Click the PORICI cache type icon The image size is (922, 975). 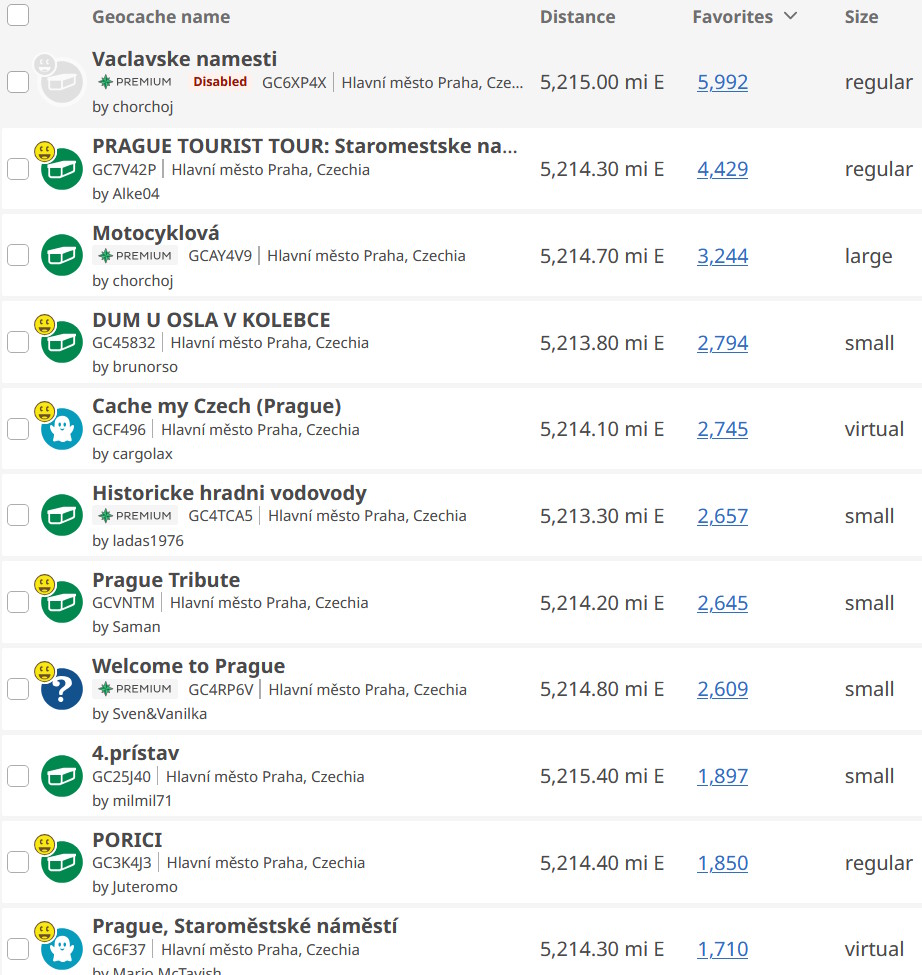pyautogui.click(x=62, y=862)
